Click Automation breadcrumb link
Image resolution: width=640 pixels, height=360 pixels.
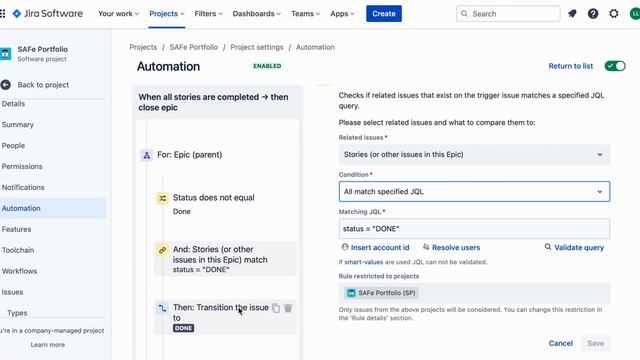316,47
